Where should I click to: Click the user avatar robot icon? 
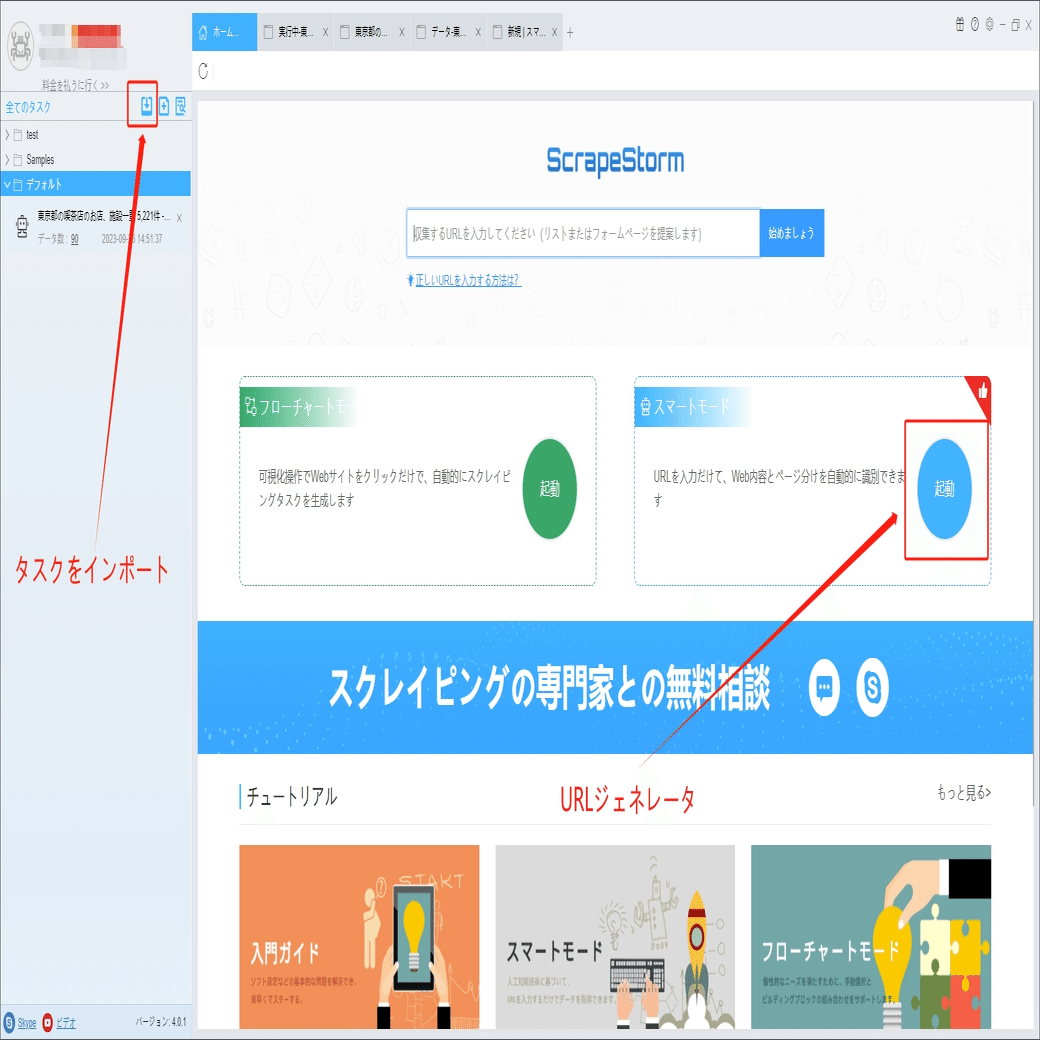coord(20,46)
